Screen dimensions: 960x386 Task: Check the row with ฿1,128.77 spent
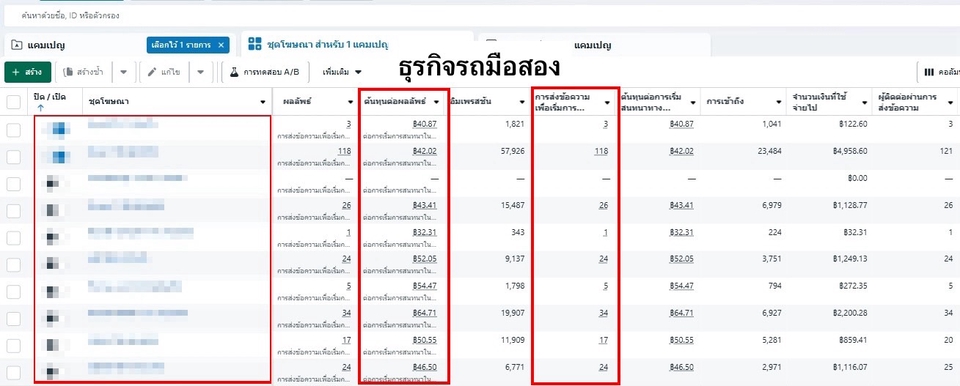pos(13,211)
